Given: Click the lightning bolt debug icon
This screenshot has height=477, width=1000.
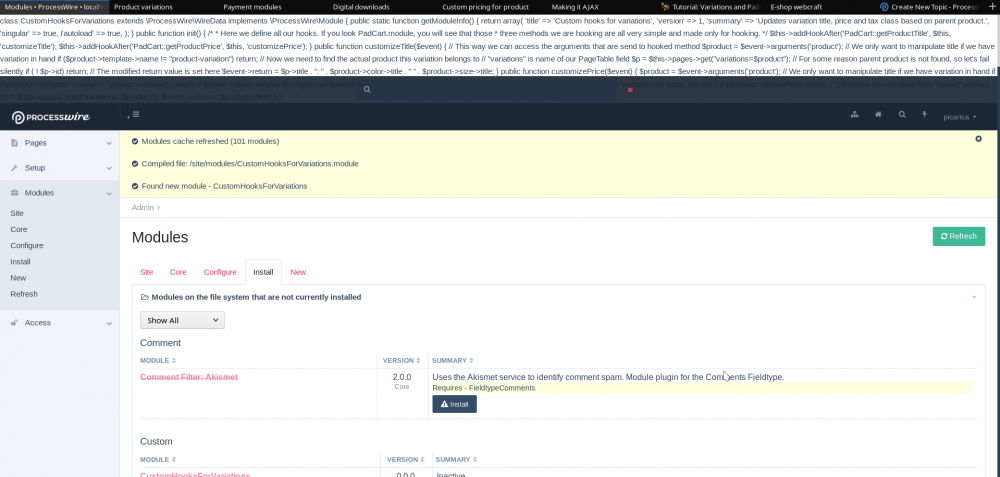Looking at the screenshot, I should tap(925, 115).
